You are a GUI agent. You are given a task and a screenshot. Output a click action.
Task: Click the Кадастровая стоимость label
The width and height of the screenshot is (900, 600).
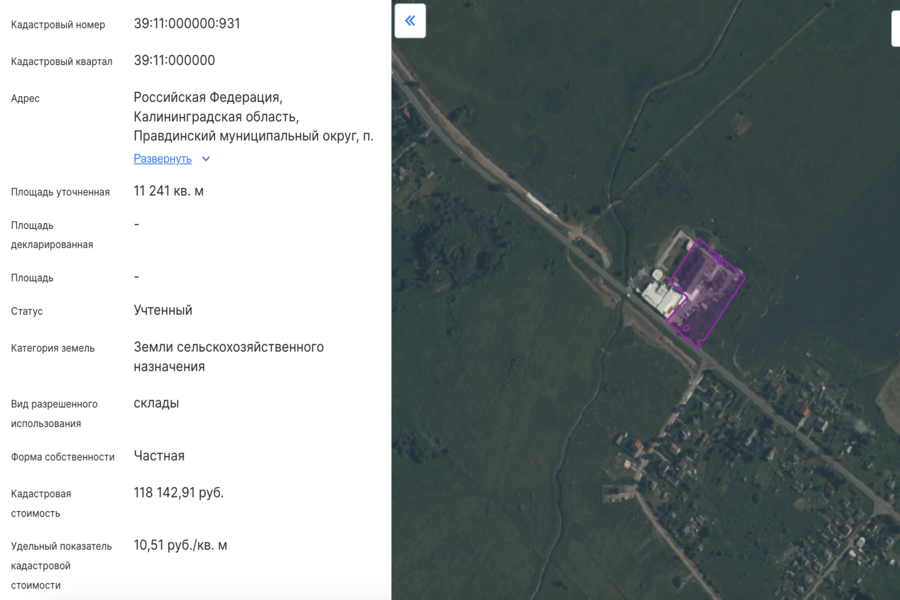pos(41,503)
